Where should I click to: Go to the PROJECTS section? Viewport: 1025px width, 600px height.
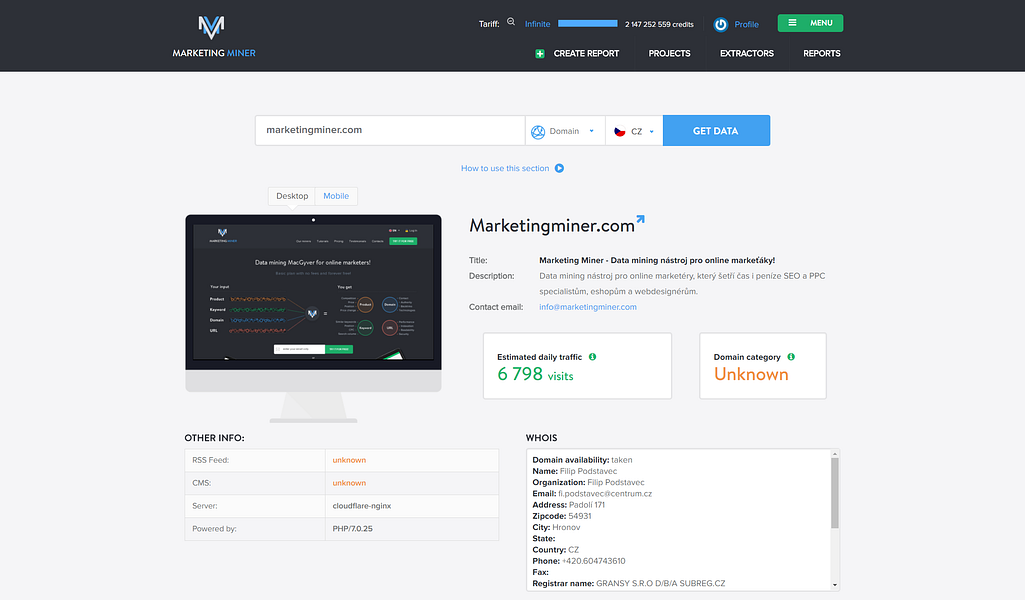[669, 54]
